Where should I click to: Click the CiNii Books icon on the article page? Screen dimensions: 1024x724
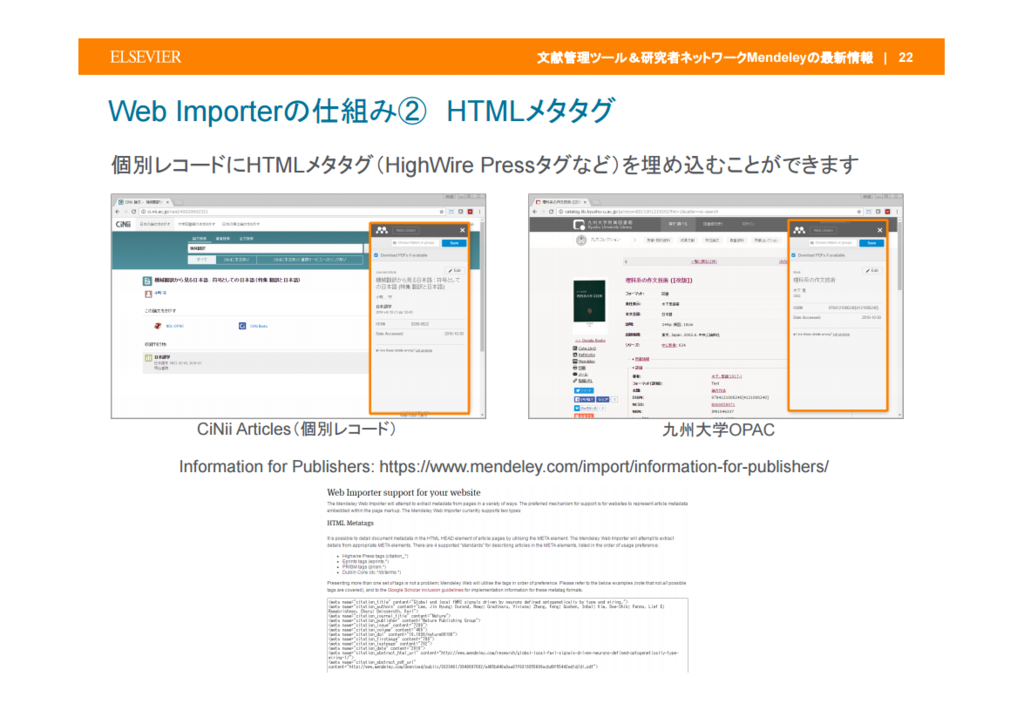coord(242,326)
